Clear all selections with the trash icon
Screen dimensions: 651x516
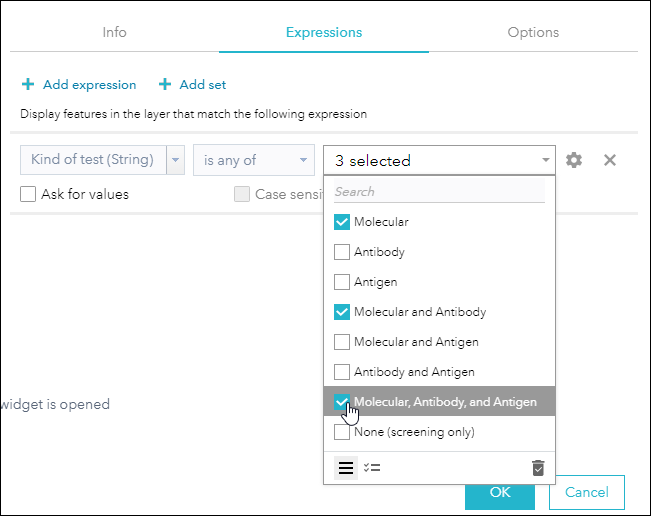(538, 468)
